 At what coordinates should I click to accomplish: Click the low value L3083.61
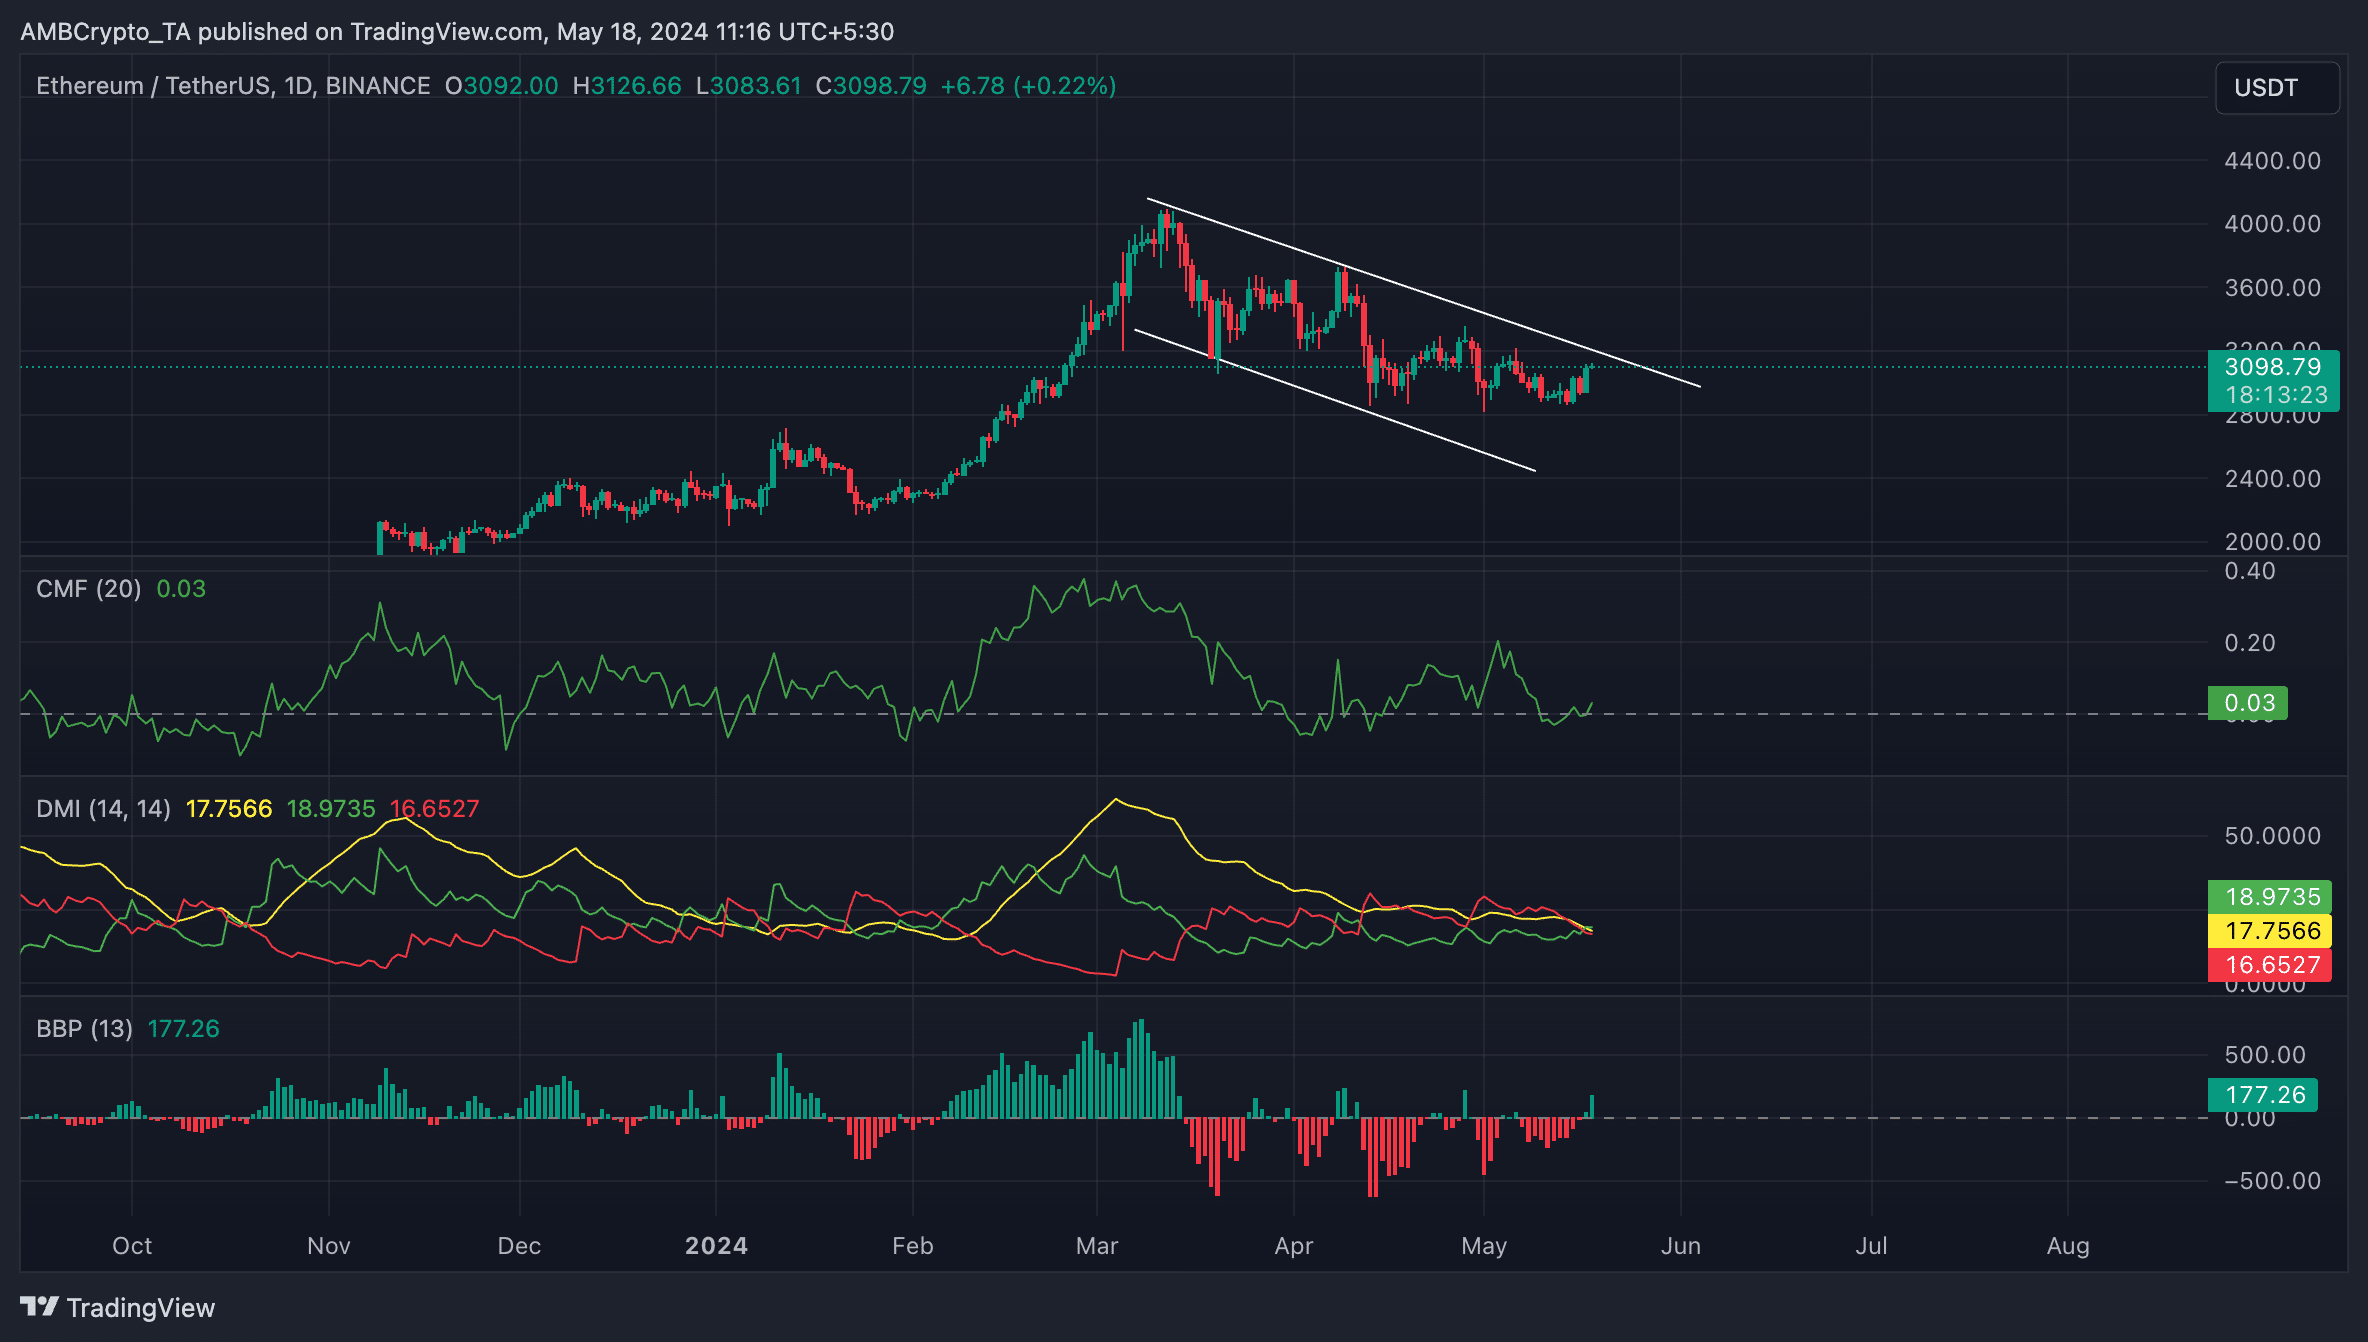tap(749, 86)
